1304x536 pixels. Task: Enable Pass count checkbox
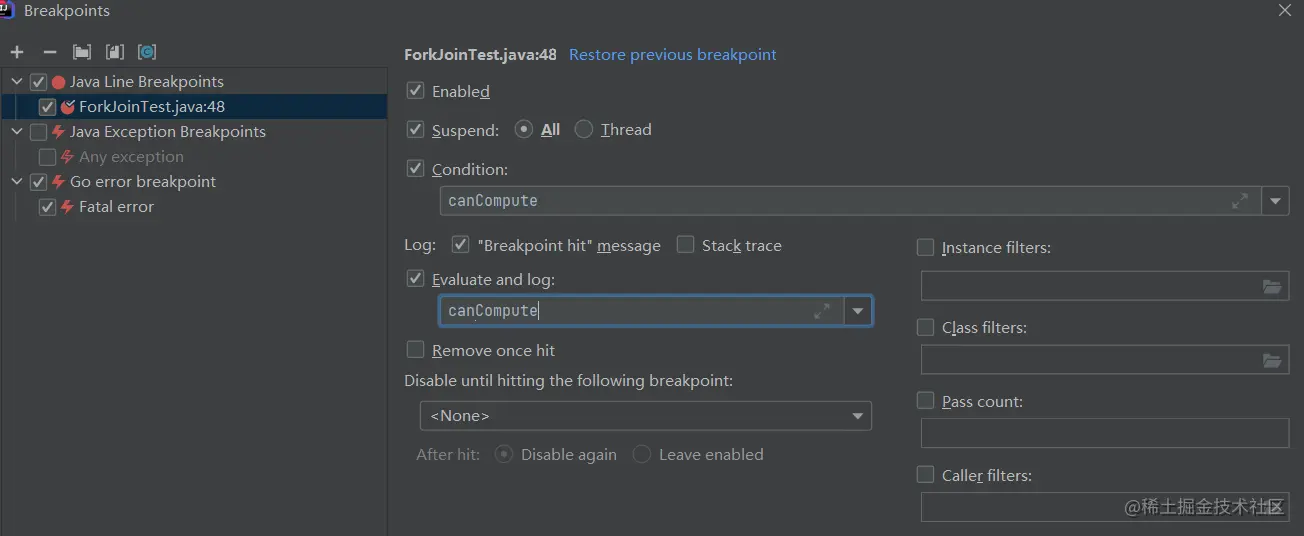pyautogui.click(x=925, y=401)
